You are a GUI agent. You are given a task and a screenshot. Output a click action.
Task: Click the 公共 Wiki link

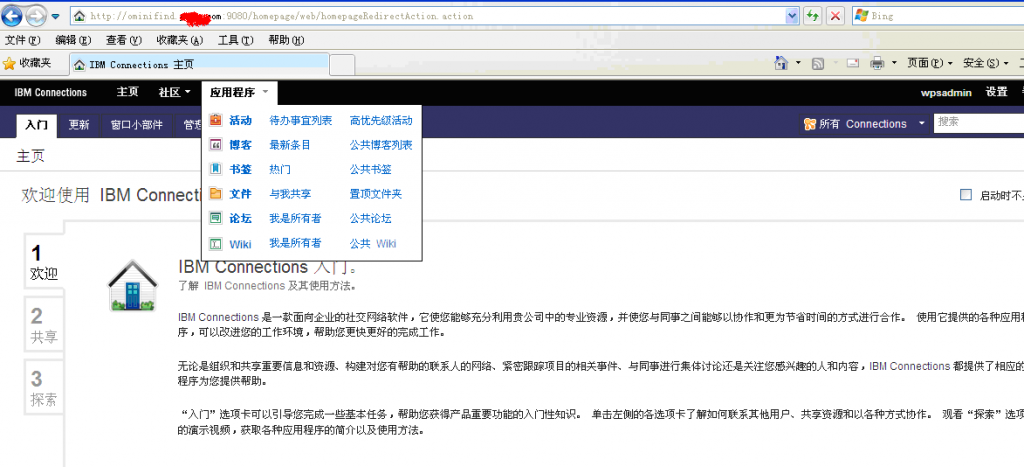pyautogui.click(x=373, y=244)
